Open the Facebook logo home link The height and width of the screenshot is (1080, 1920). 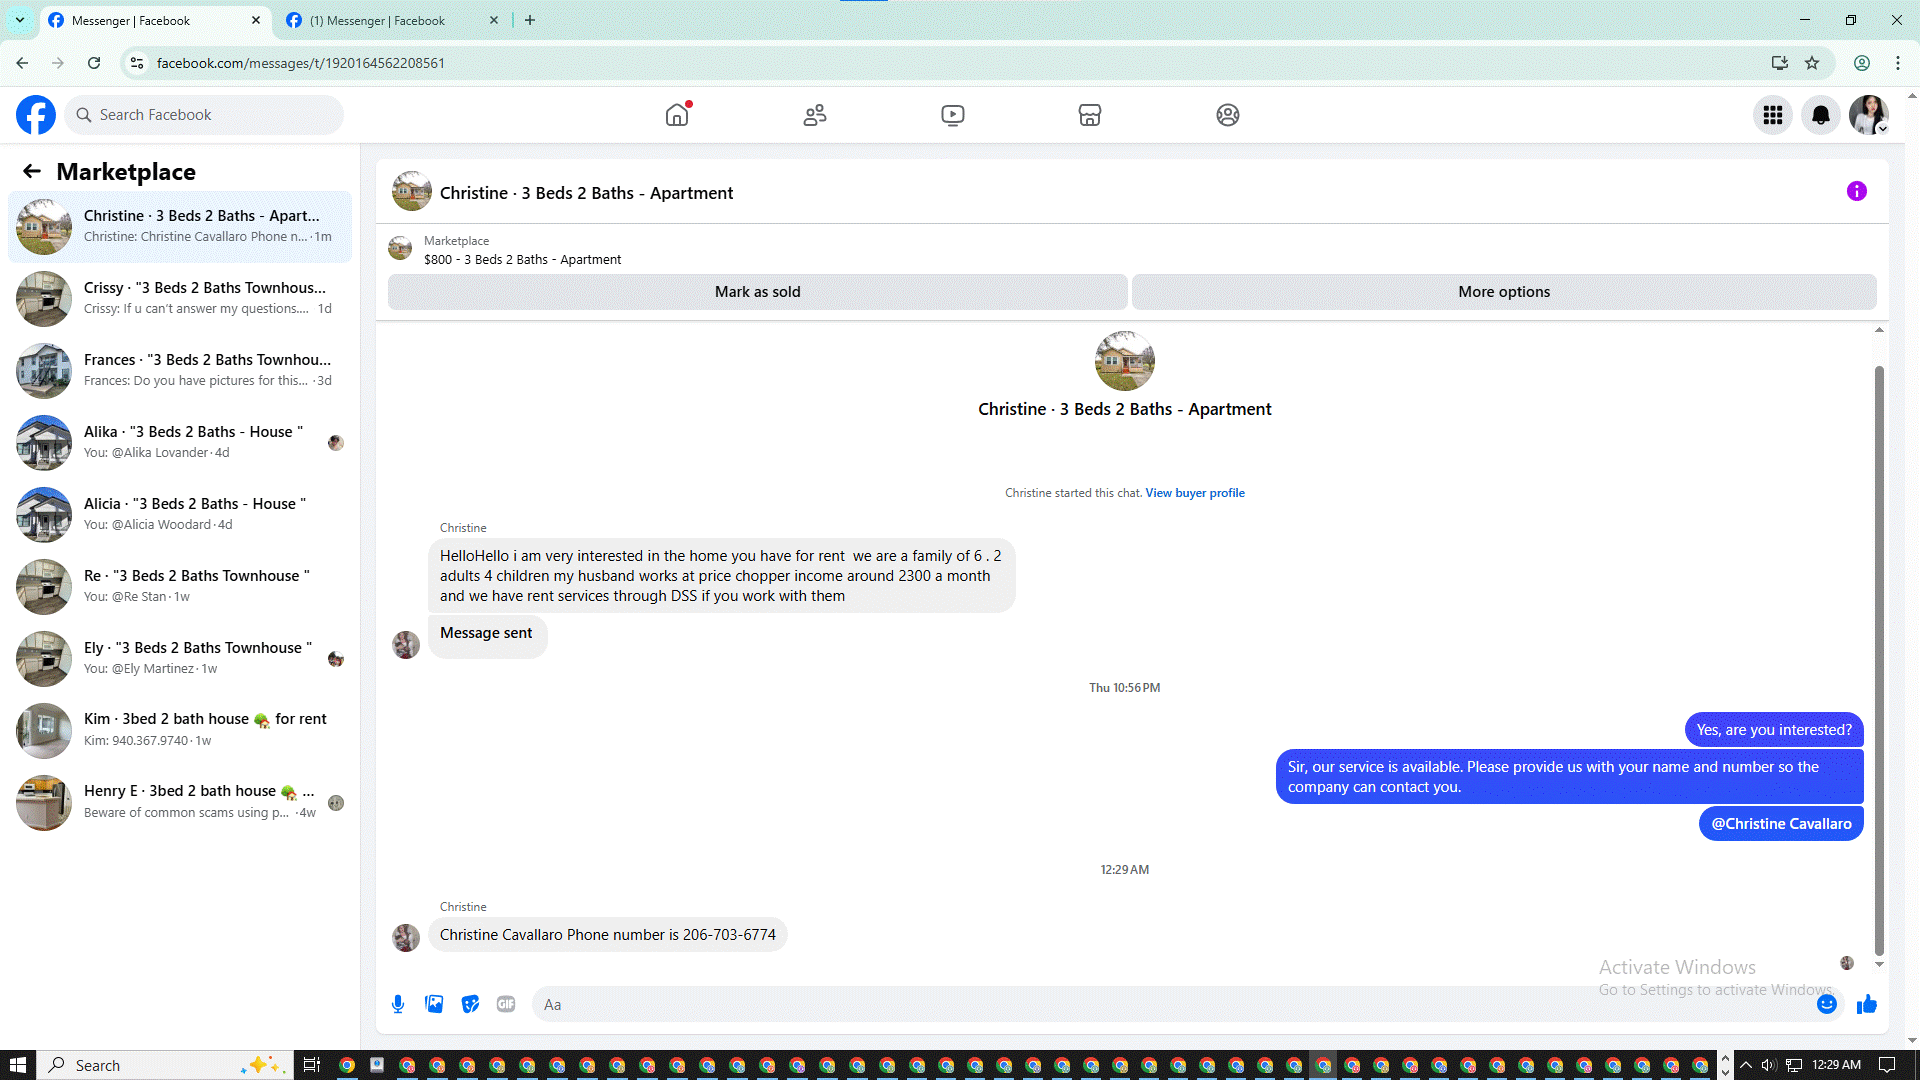click(x=36, y=115)
